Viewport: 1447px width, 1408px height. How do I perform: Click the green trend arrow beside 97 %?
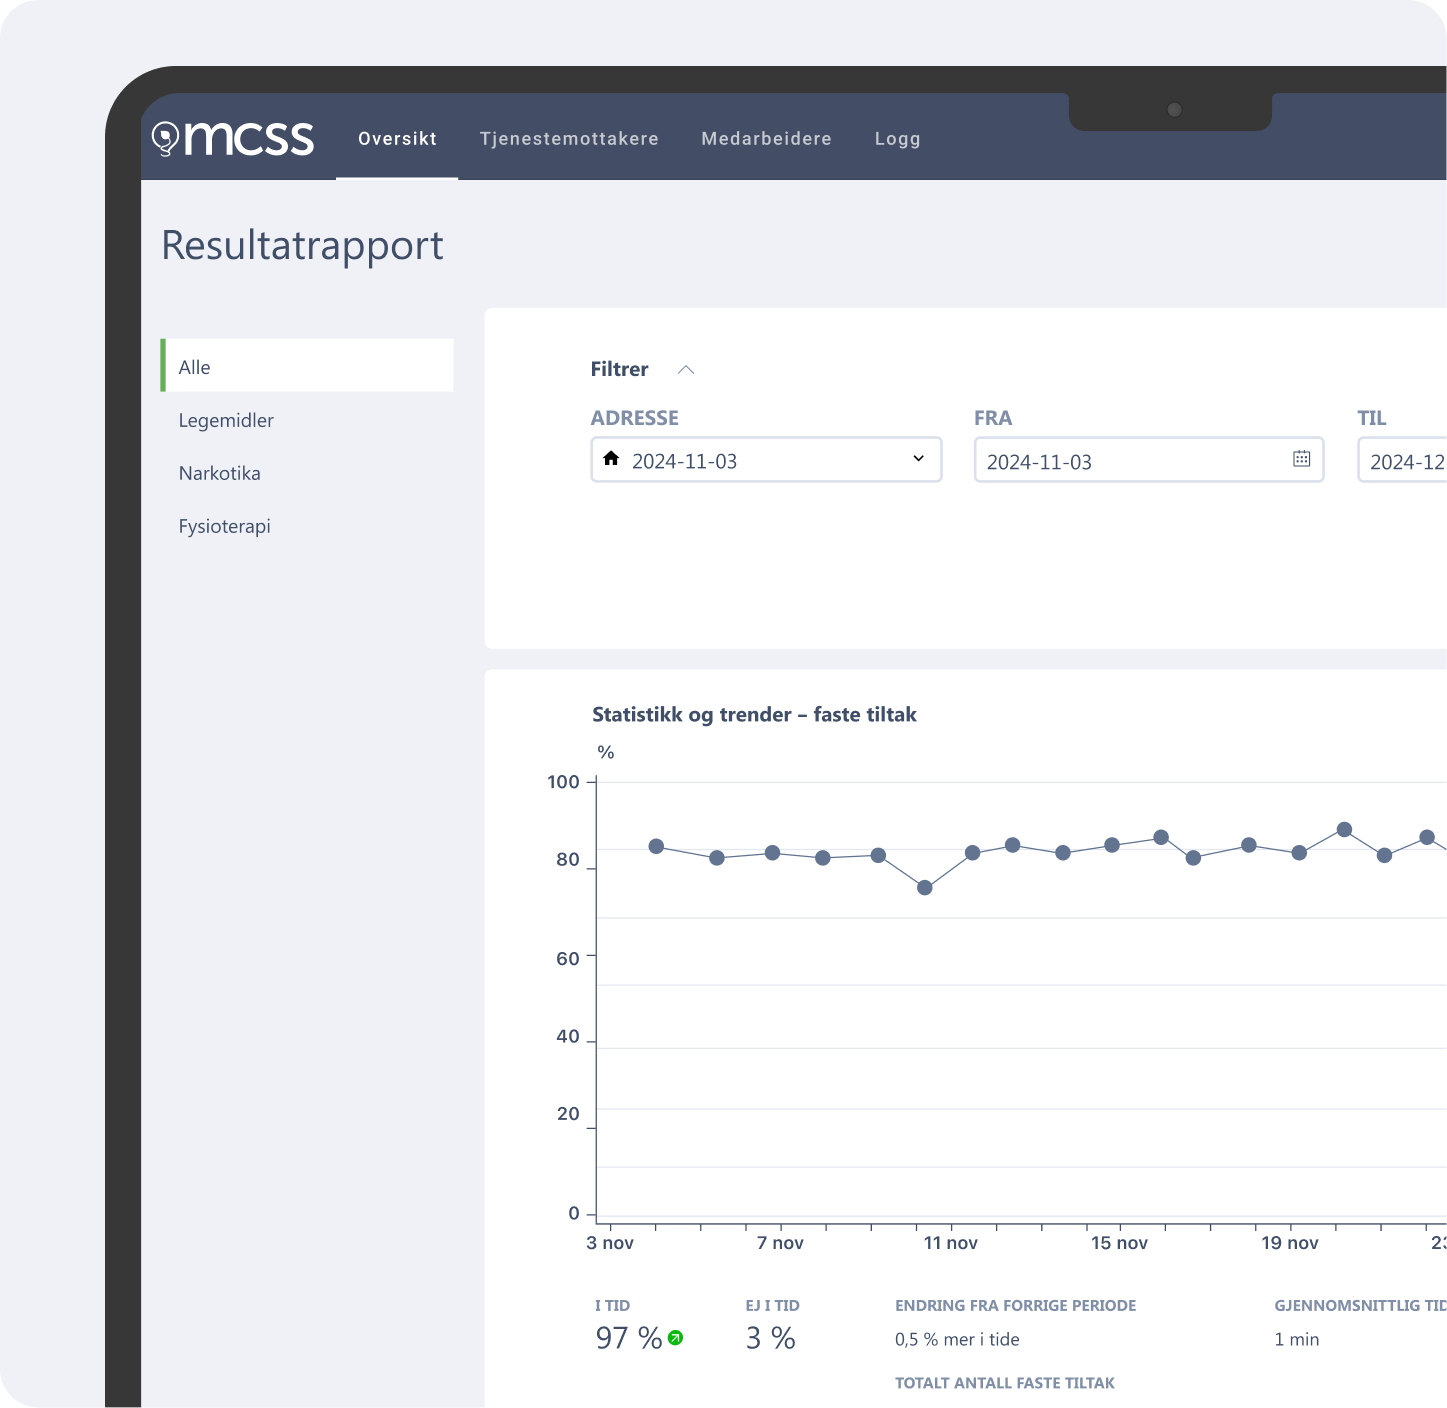[676, 1338]
